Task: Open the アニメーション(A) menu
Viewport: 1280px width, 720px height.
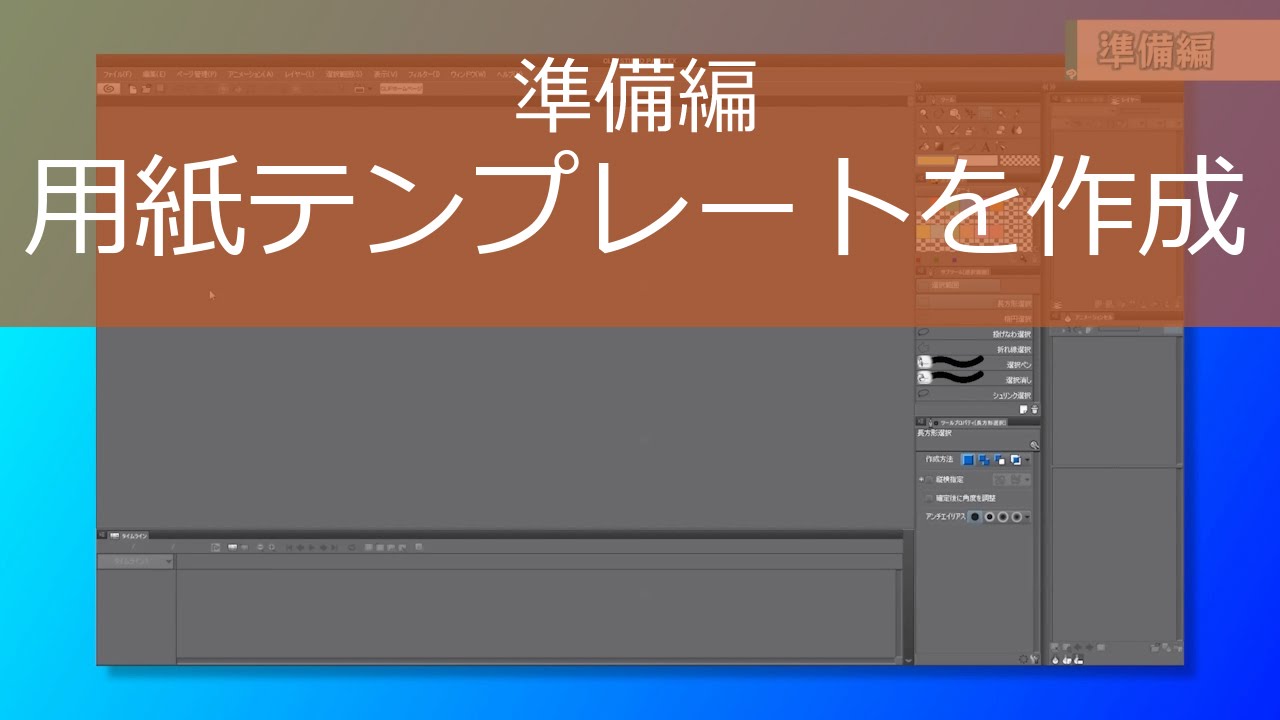Action: click(250, 74)
